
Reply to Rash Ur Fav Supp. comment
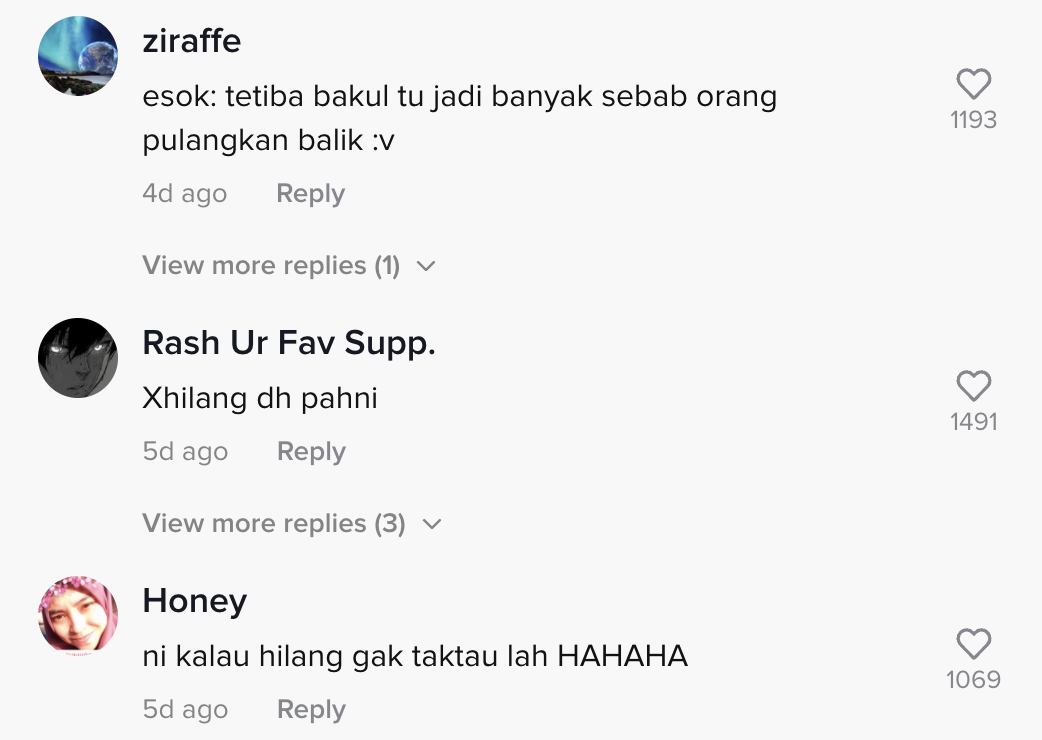tap(311, 451)
